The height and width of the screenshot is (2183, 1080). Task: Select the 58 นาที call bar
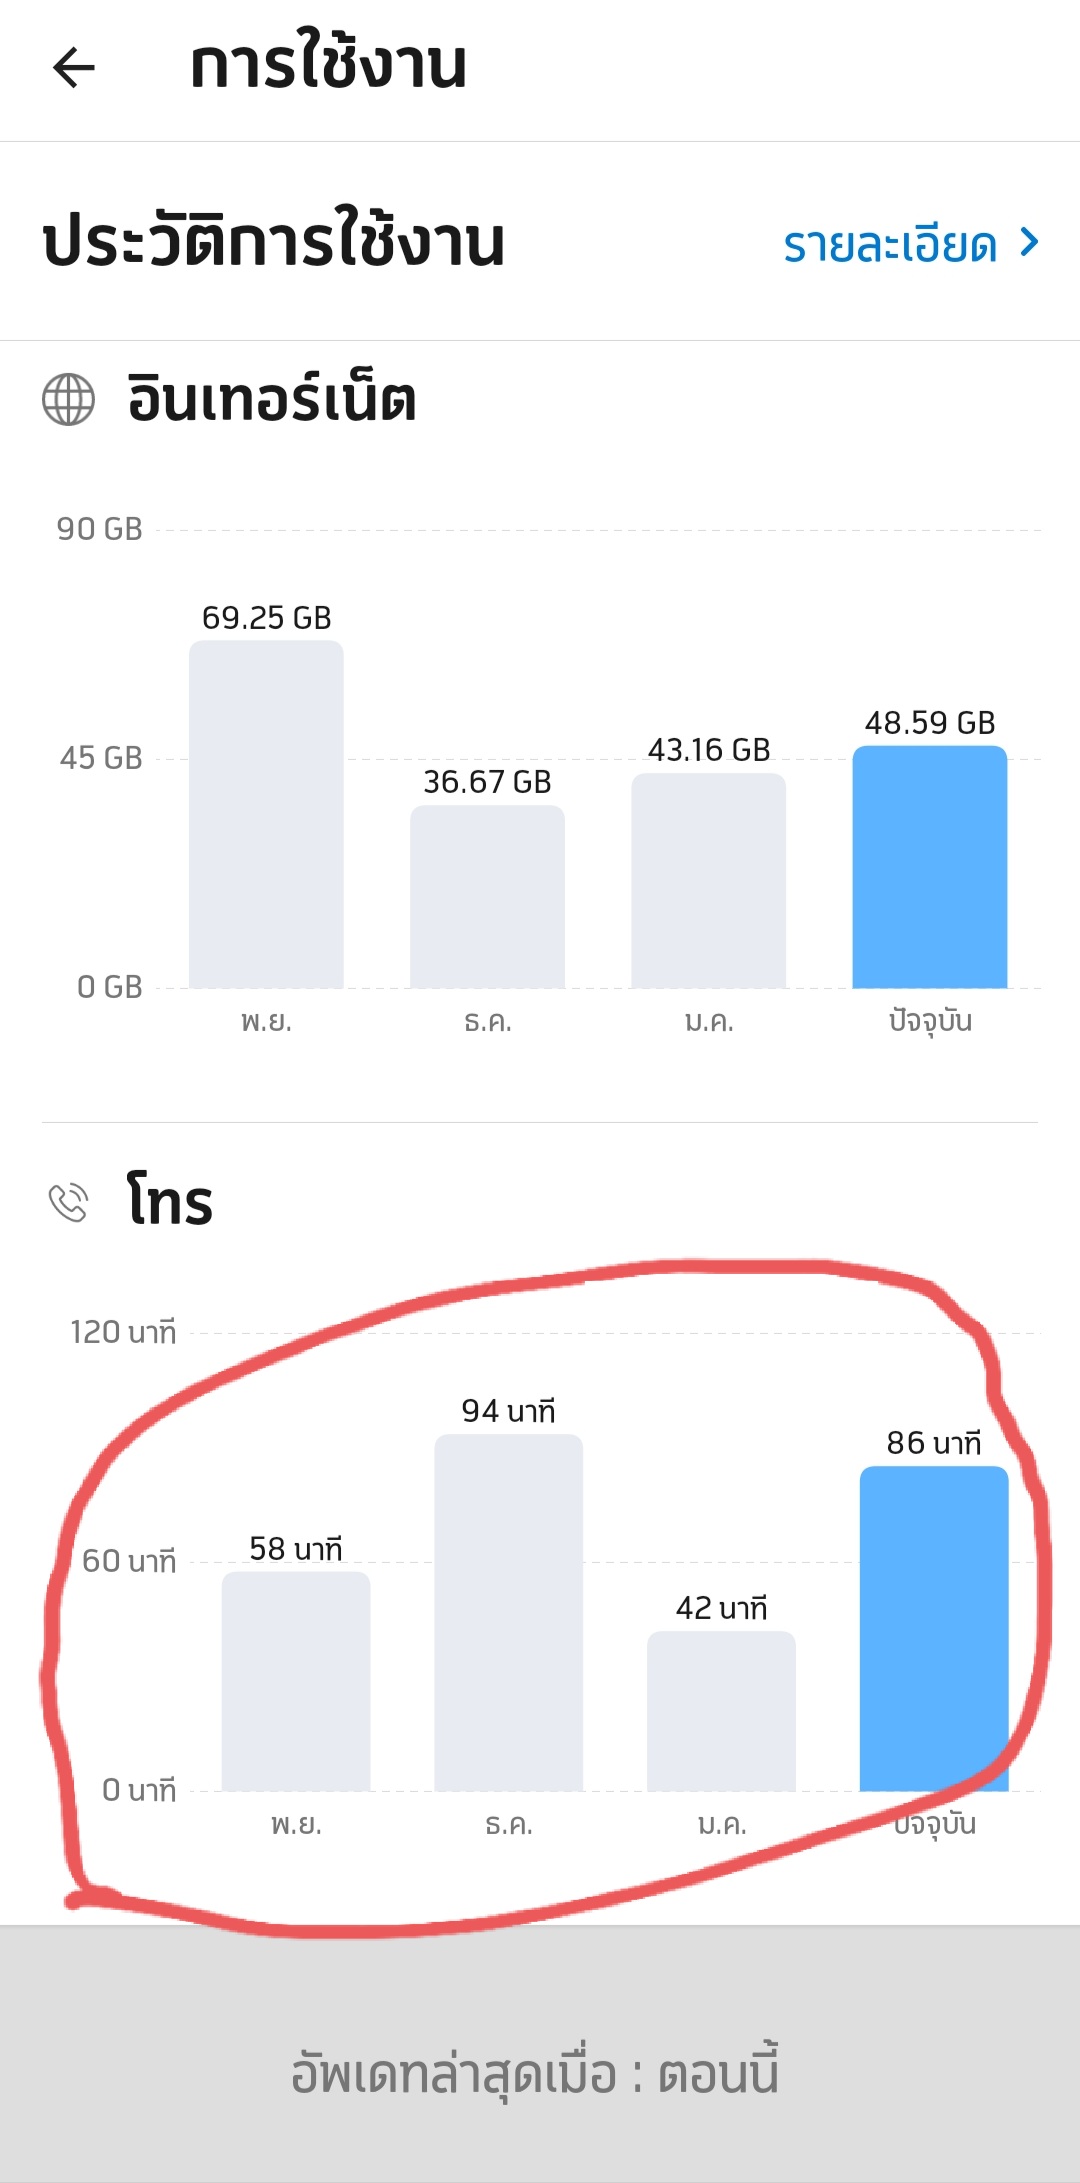click(x=296, y=1681)
